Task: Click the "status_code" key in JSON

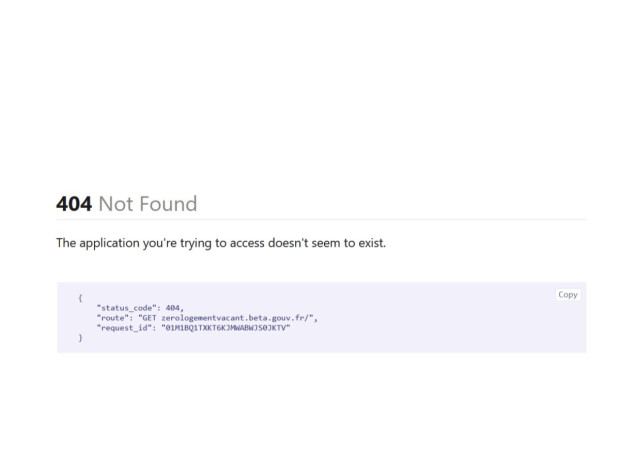Action: point(127,308)
